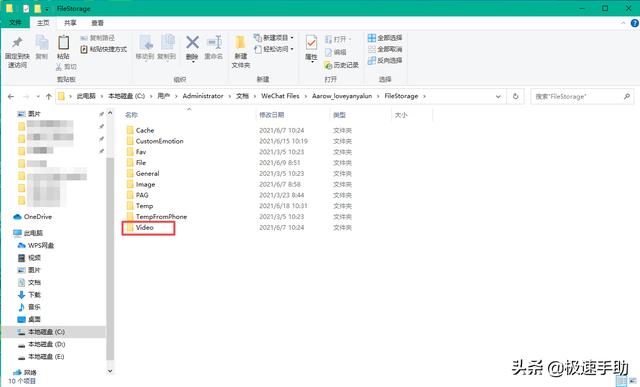The image size is (640, 387).
Task: Go up one folder level arrow
Action: coord(49,96)
